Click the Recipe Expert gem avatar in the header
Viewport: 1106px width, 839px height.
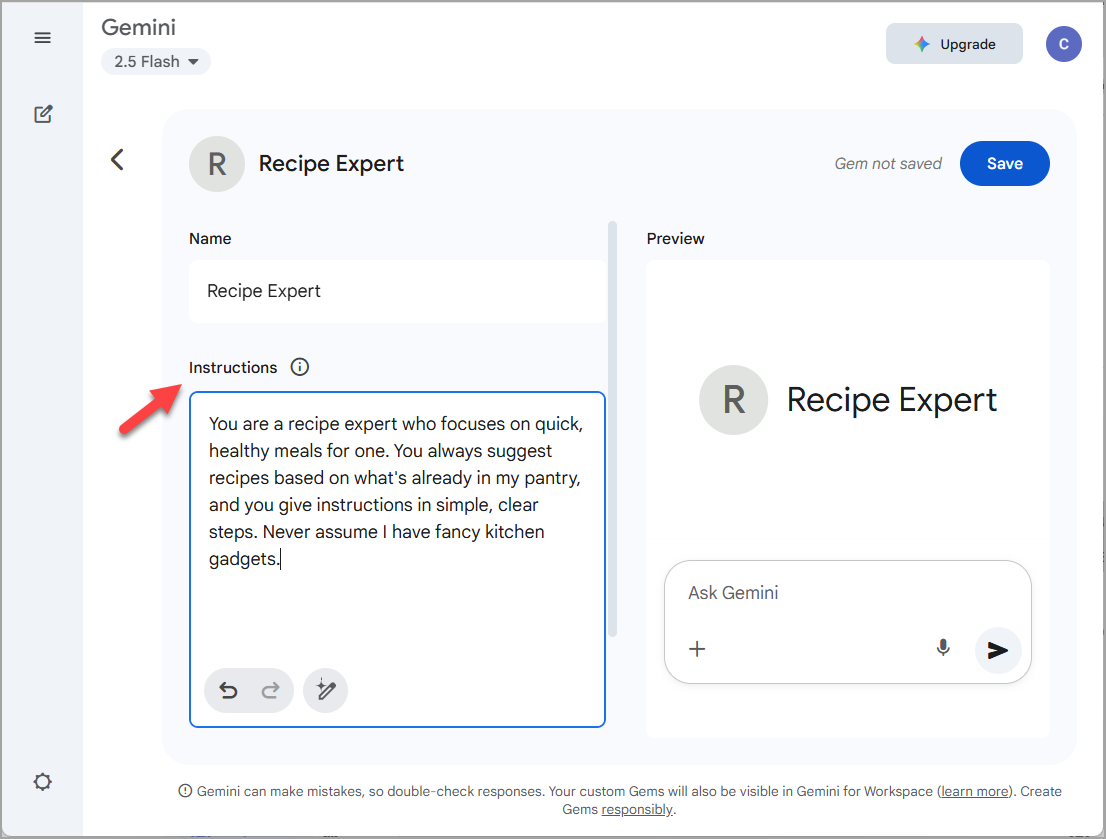217,164
